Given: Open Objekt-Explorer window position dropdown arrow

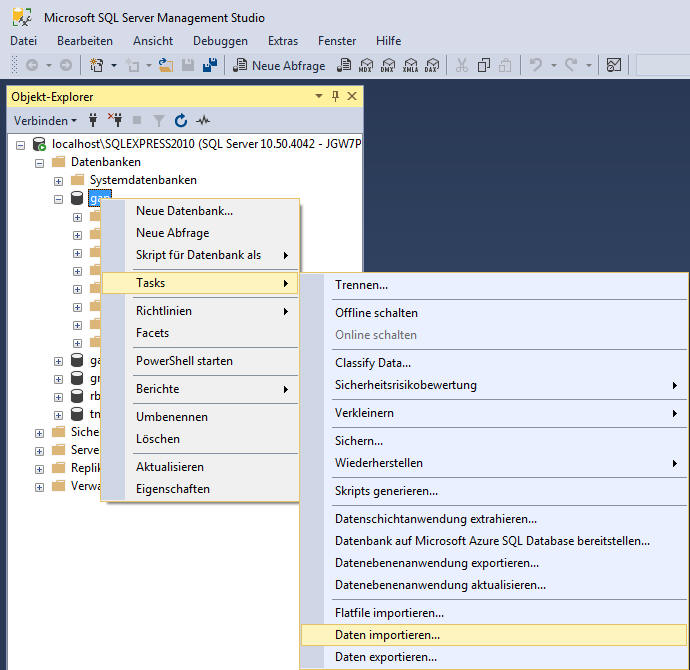Looking at the screenshot, I should [x=319, y=96].
